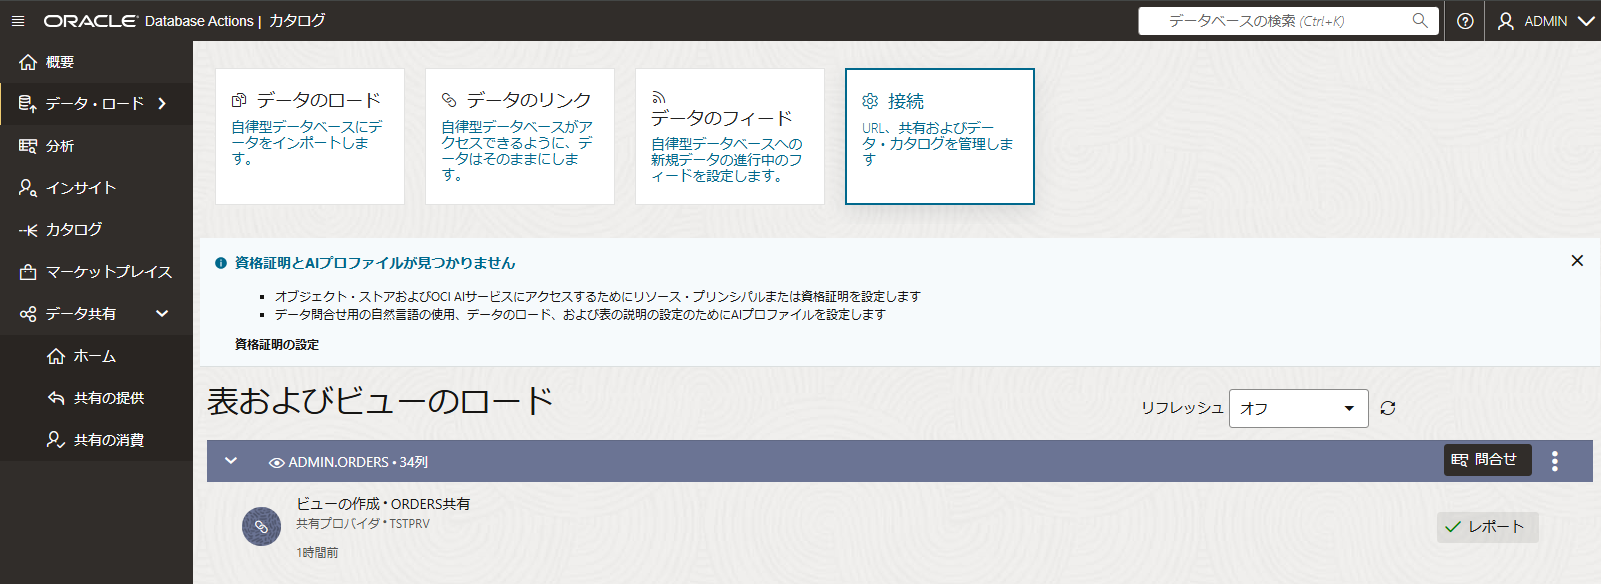Screen dimensions: 1601x584
Task: Click the ホーム house icon in submenu
Action: 56,356
